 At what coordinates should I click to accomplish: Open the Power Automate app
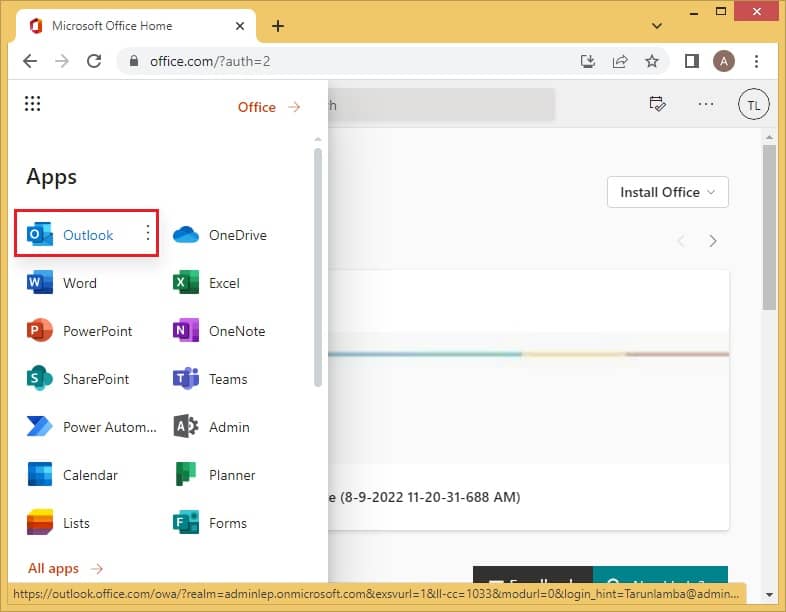(91, 427)
